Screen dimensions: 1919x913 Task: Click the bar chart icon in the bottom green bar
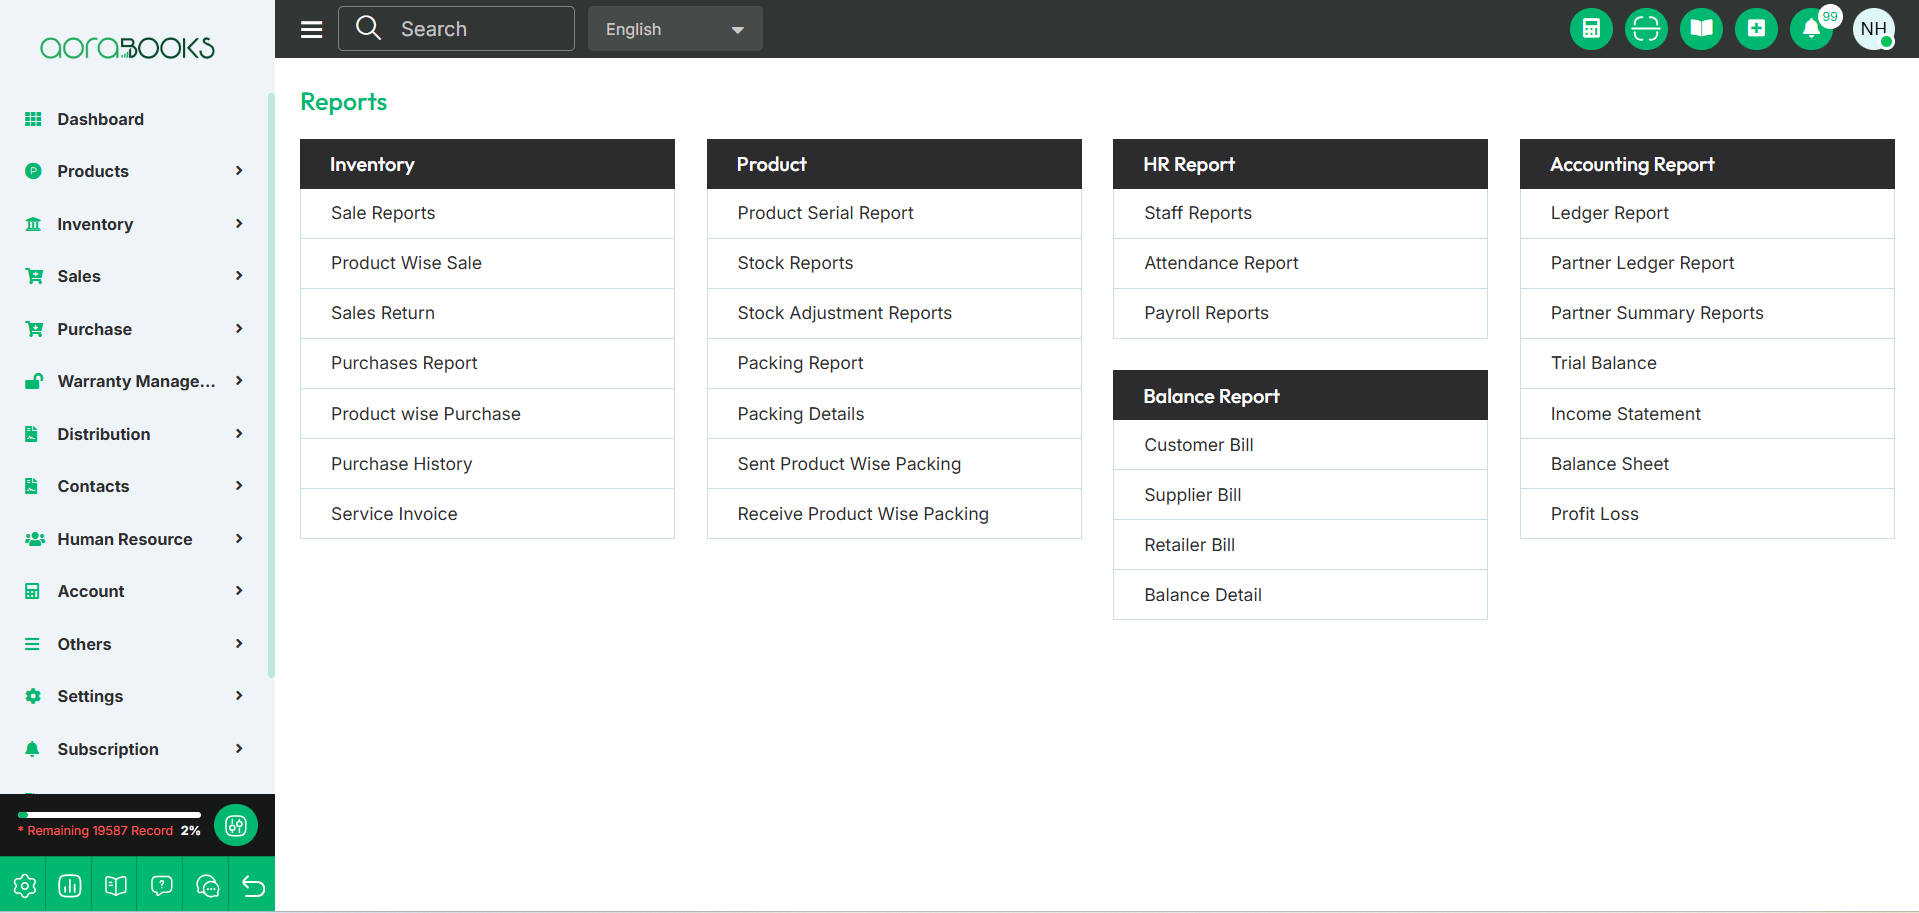pos(70,886)
